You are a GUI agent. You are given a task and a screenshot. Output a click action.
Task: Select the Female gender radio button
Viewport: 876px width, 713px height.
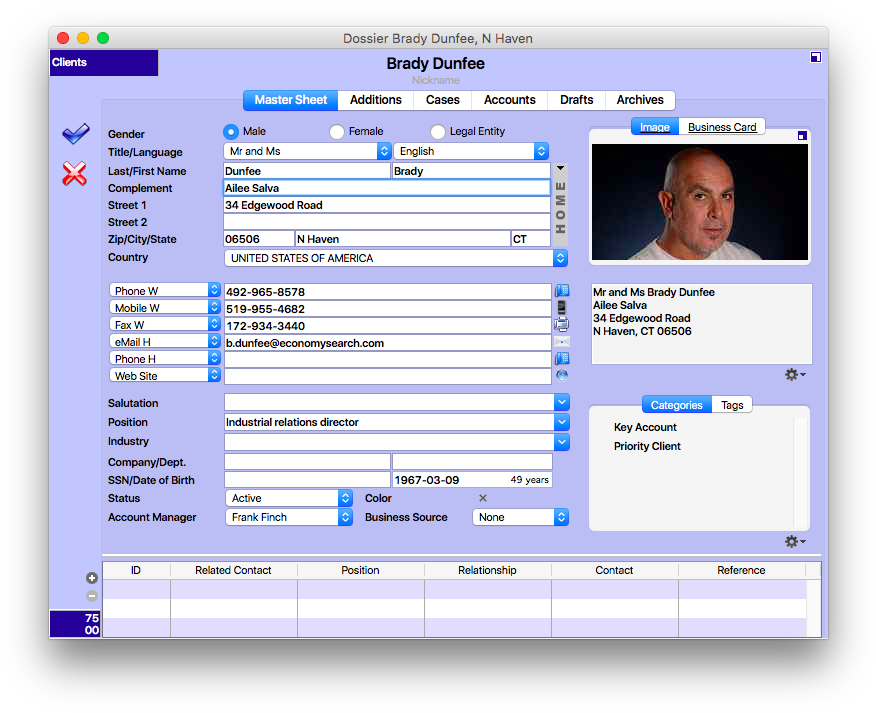coord(337,132)
